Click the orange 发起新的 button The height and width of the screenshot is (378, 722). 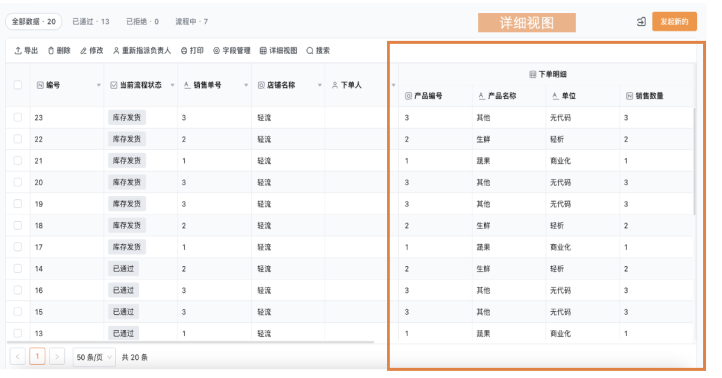tap(674, 22)
